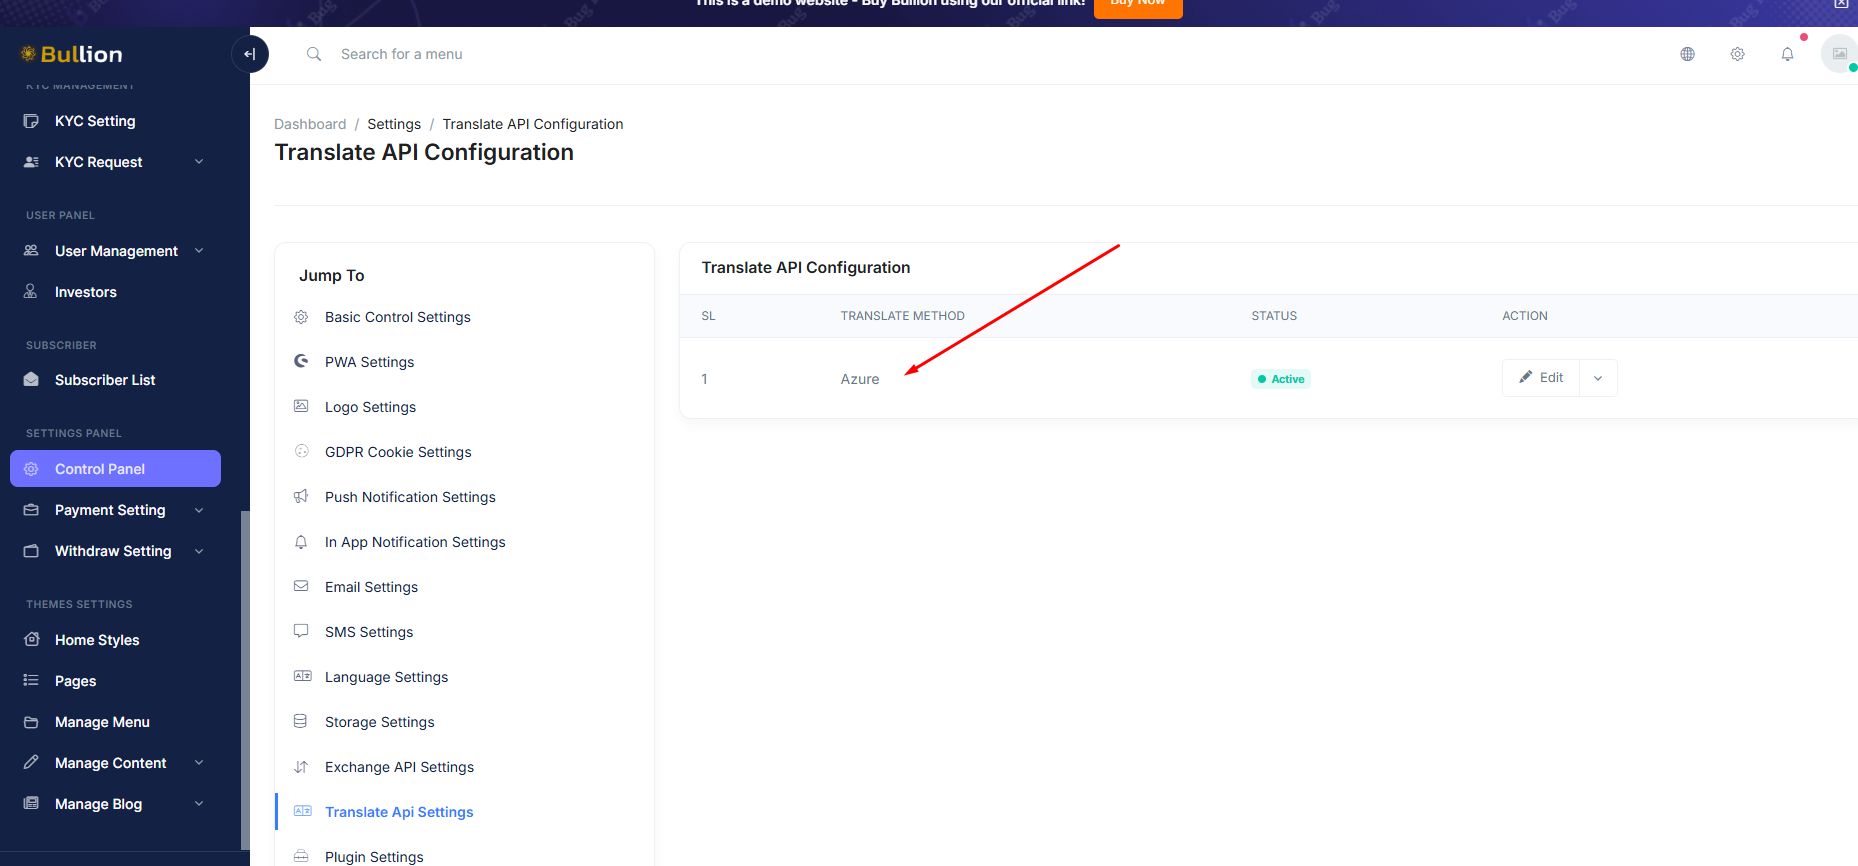Click the Email Settings envelope icon
This screenshot has height=866, width=1858.
pos(301,586)
